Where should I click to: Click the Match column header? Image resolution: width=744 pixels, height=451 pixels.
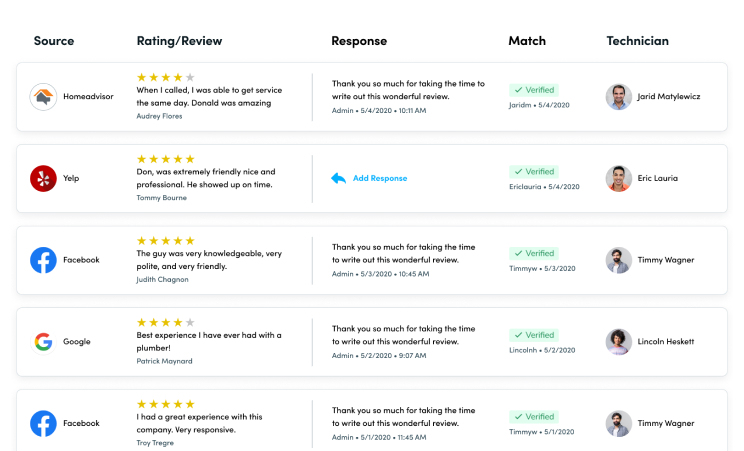(x=527, y=41)
